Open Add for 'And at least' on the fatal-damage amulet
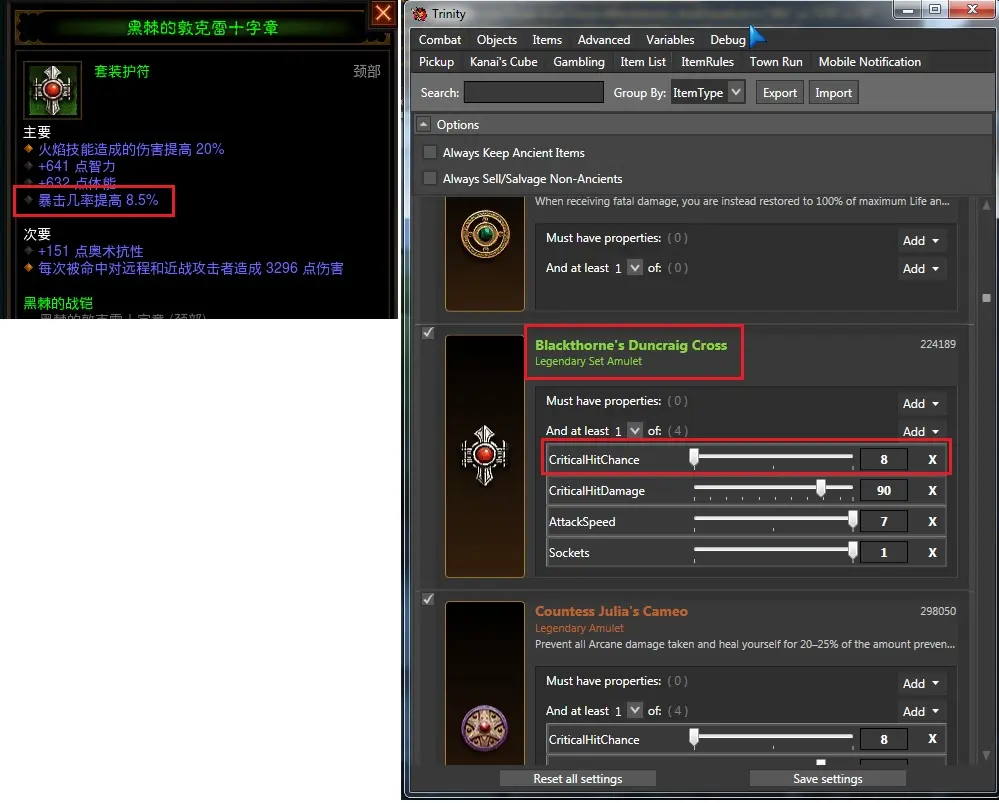The height and width of the screenshot is (803, 999). pyautogui.click(x=921, y=268)
